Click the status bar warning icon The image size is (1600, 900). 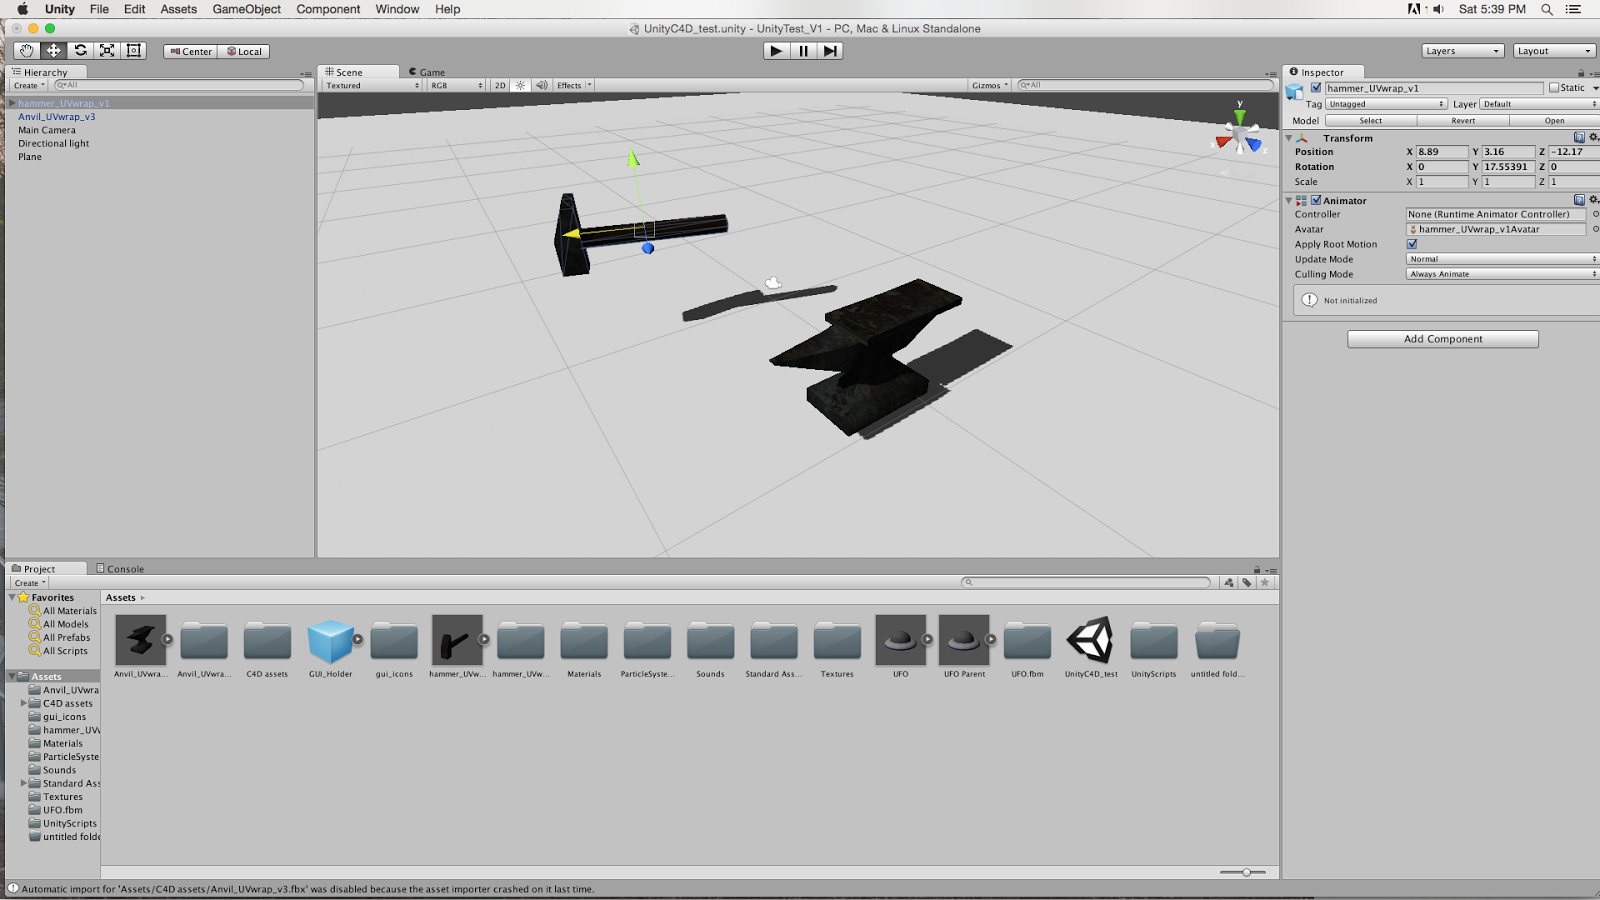point(13,888)
